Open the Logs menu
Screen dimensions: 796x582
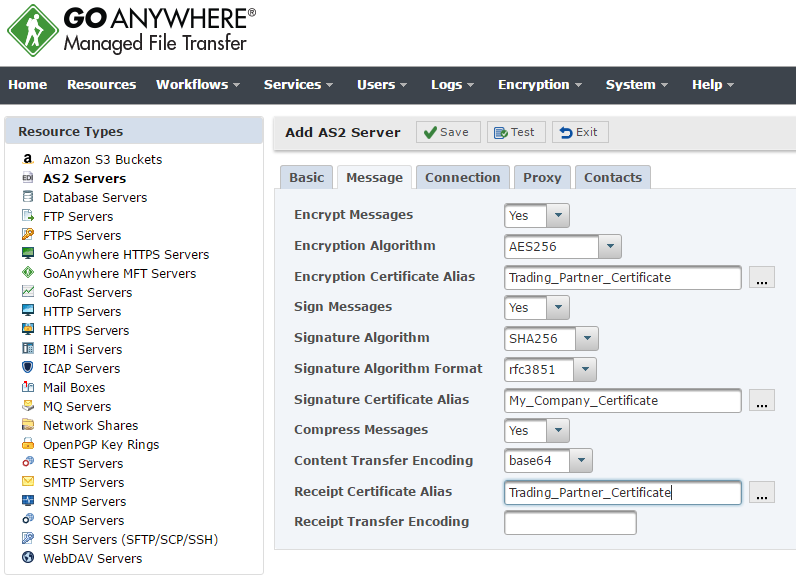tap(452, 85)
